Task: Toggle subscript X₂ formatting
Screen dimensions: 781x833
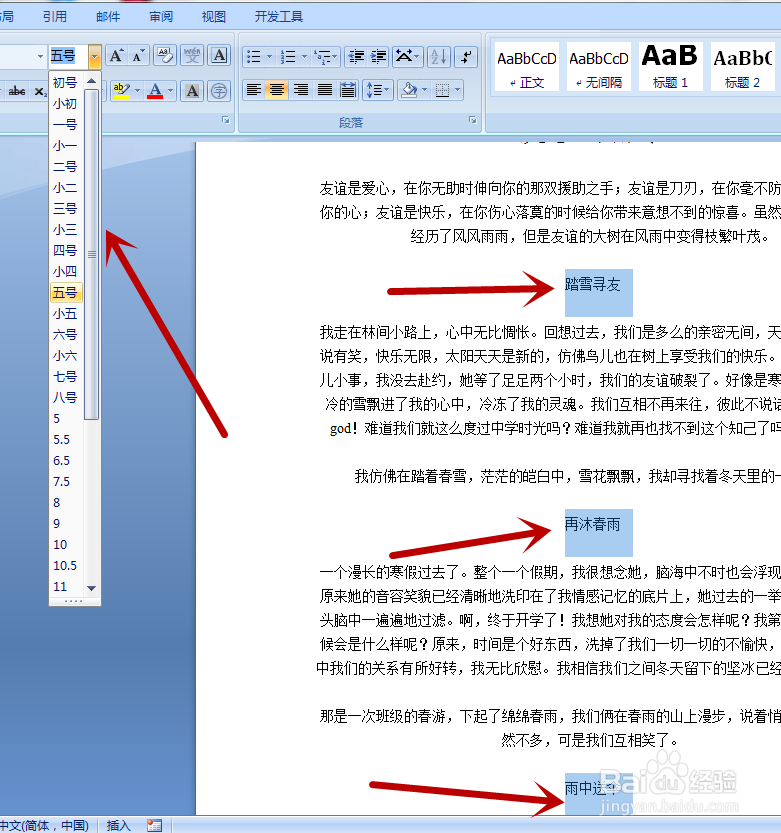Action: coord(39,91)
